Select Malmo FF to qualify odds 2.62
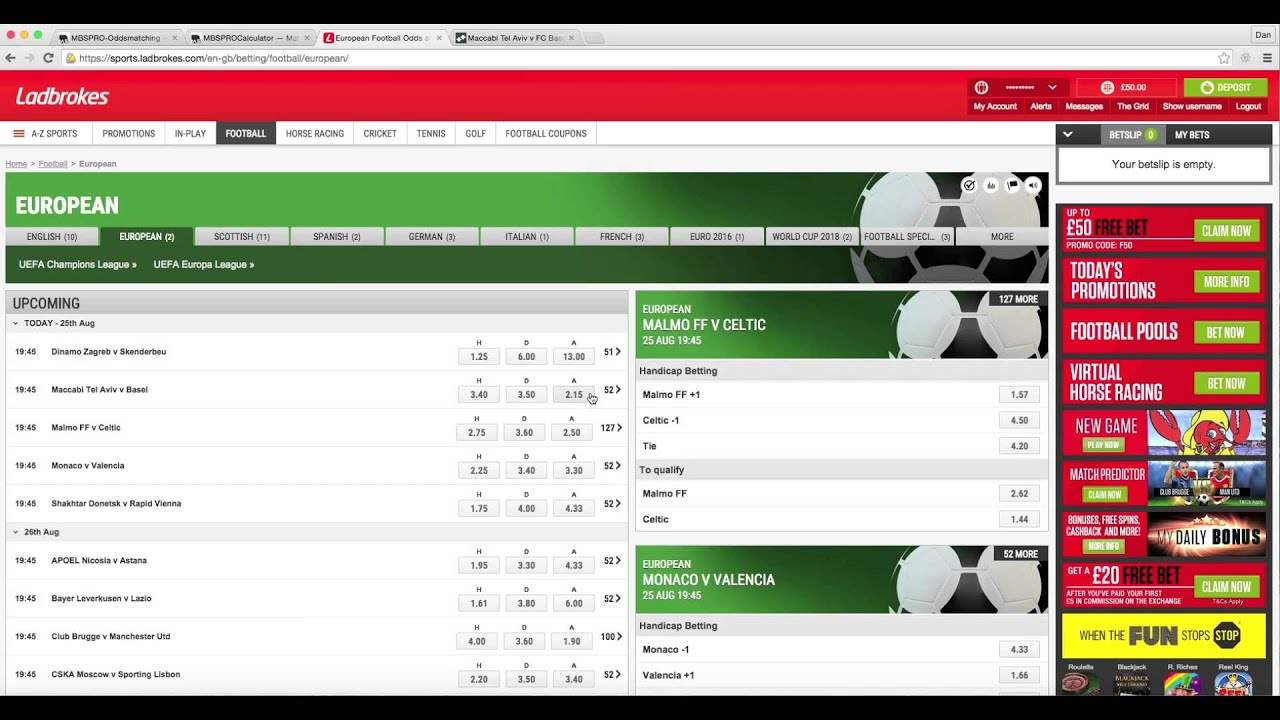The image size is (1280, 720). 1019,494
